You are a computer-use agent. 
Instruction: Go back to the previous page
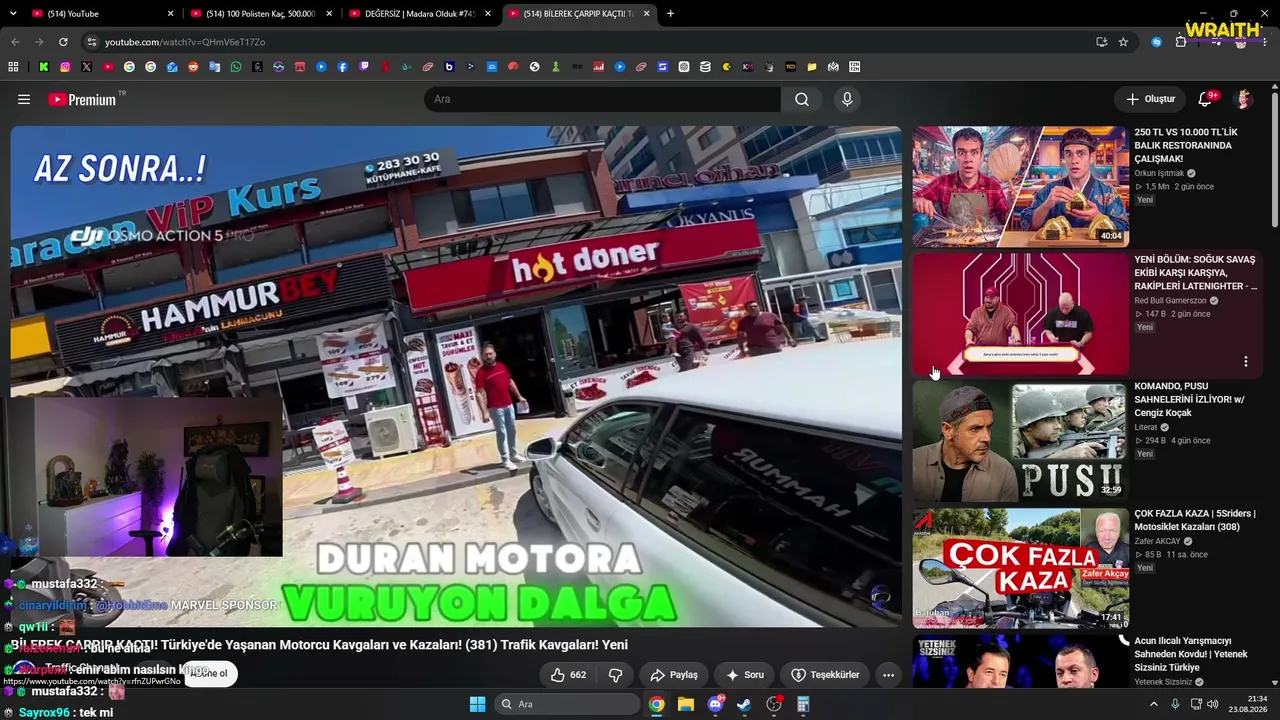pyautogui.click(x=15, y=42)
